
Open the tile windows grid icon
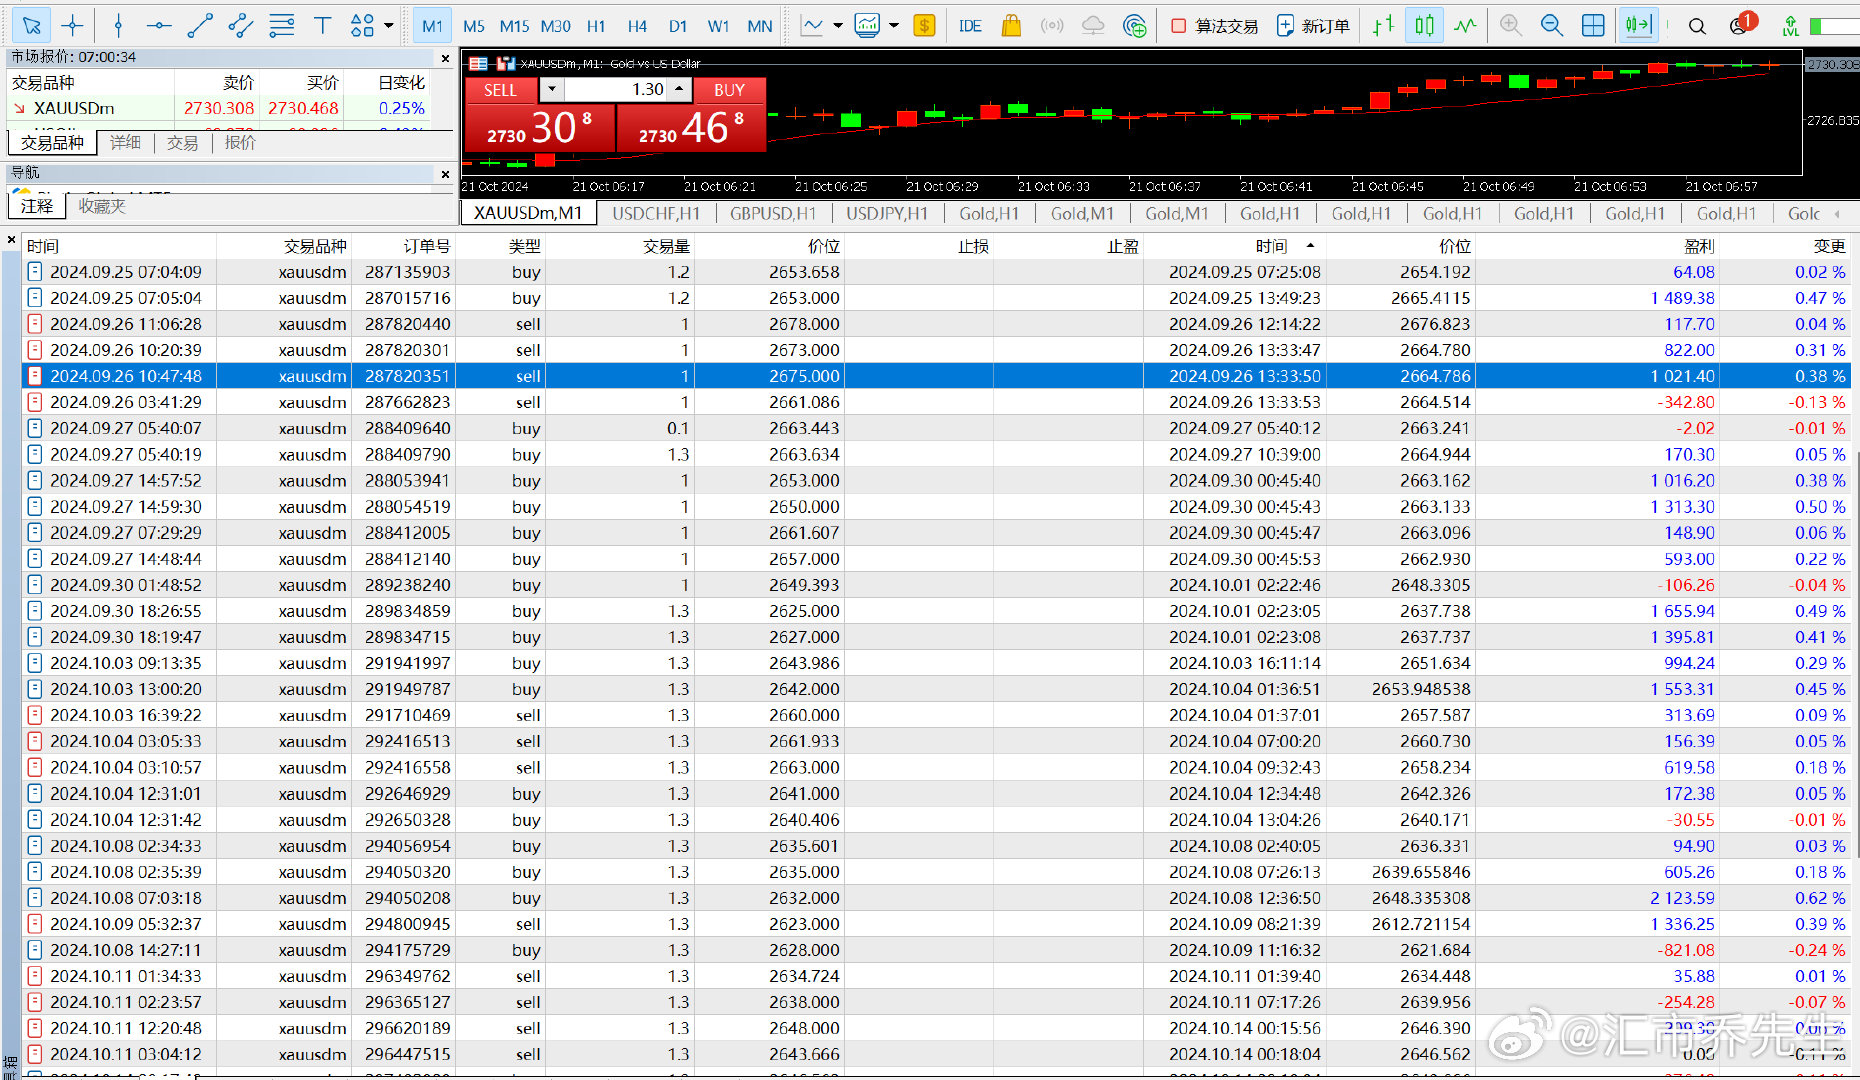tap(1593, 26)
